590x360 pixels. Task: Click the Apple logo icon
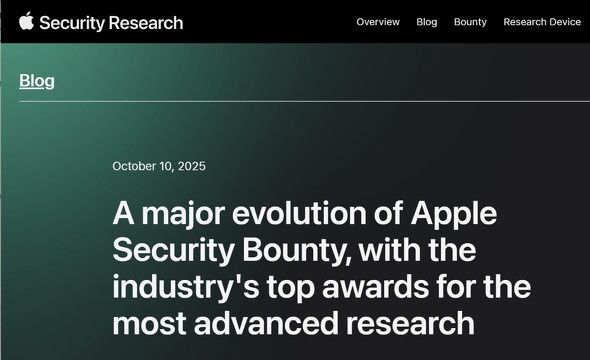coord(26,21)
